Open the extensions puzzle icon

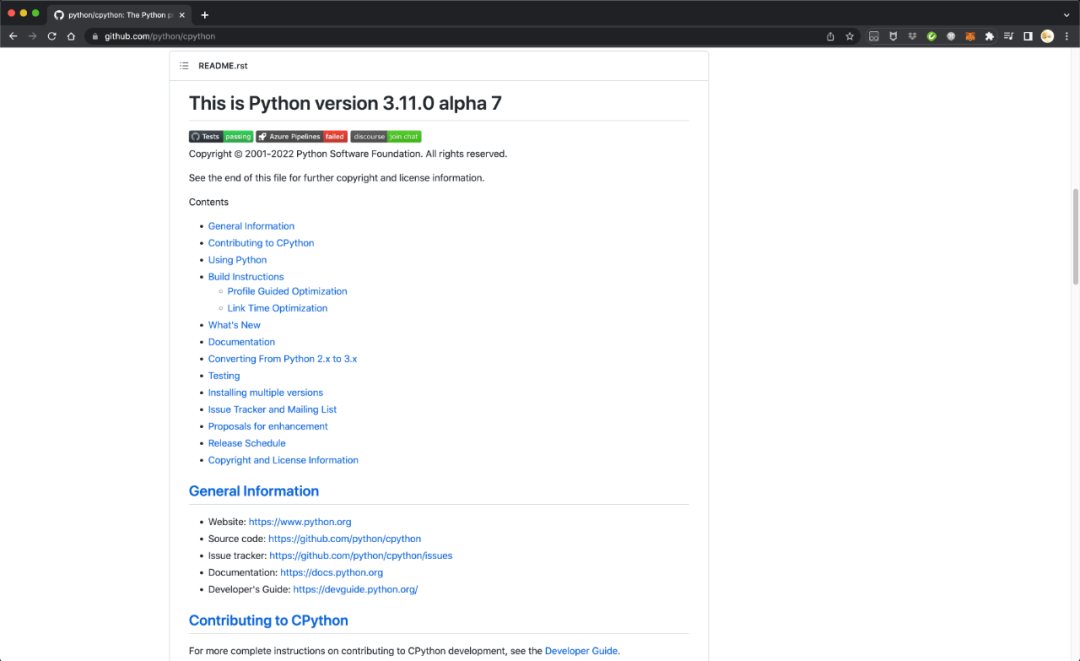(989, 36)
